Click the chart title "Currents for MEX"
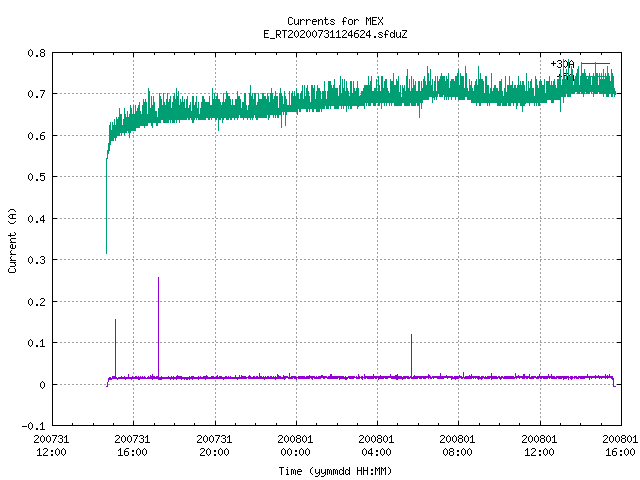The image size is (640, 480). coord(335,21)
